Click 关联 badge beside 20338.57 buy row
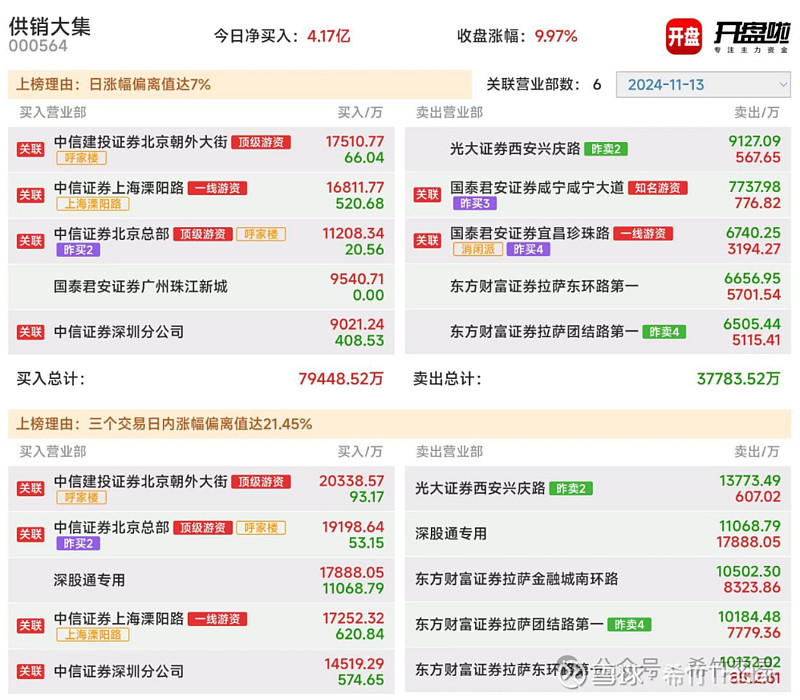Viewport: 800px width, 700px height. click(x=31, y=488)
